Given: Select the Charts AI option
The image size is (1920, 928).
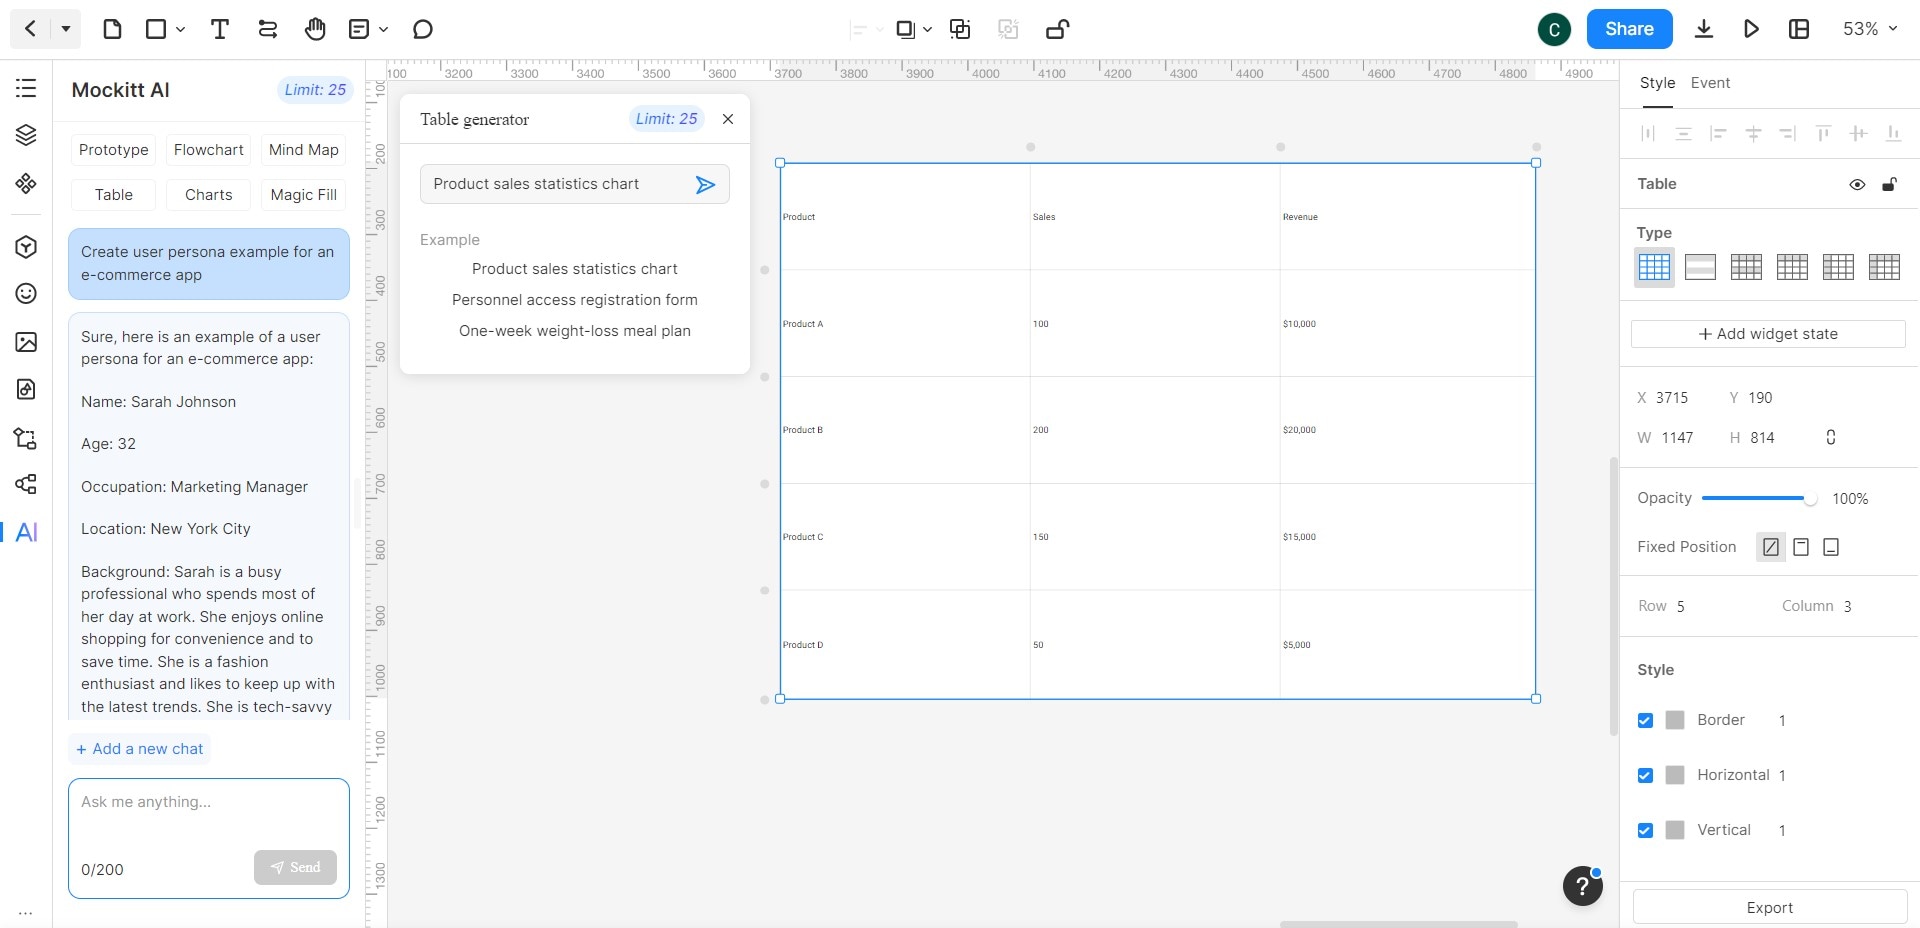Looking at the screenshot, I should [x=208, y=195].
